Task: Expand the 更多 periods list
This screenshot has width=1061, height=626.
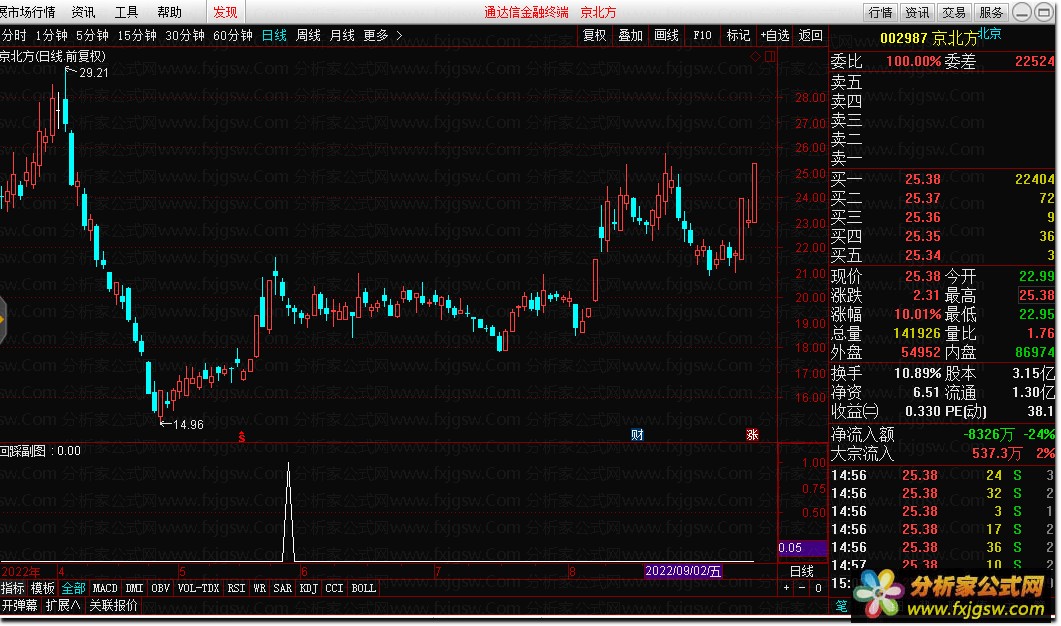Action: [382, 35]
